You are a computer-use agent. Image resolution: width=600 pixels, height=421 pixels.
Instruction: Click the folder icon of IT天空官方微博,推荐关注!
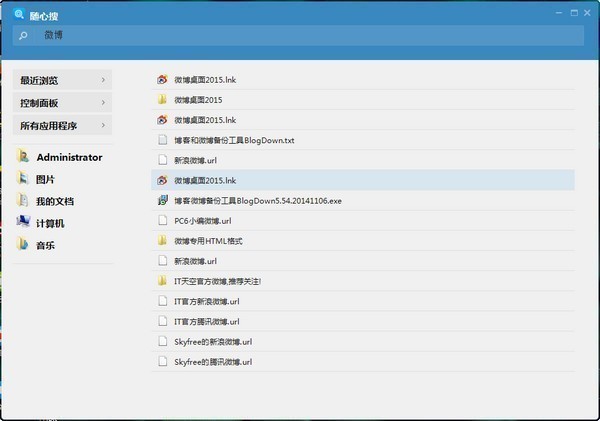162,281
